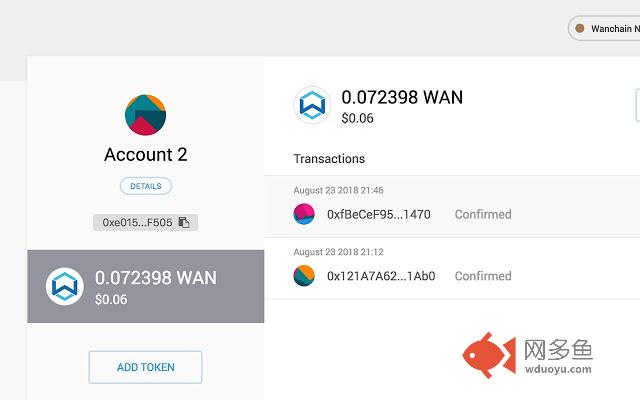Click the Wanchain logo beside main balance
The width and height of the screenshot is (640, 400).
[x=312, y=105]
